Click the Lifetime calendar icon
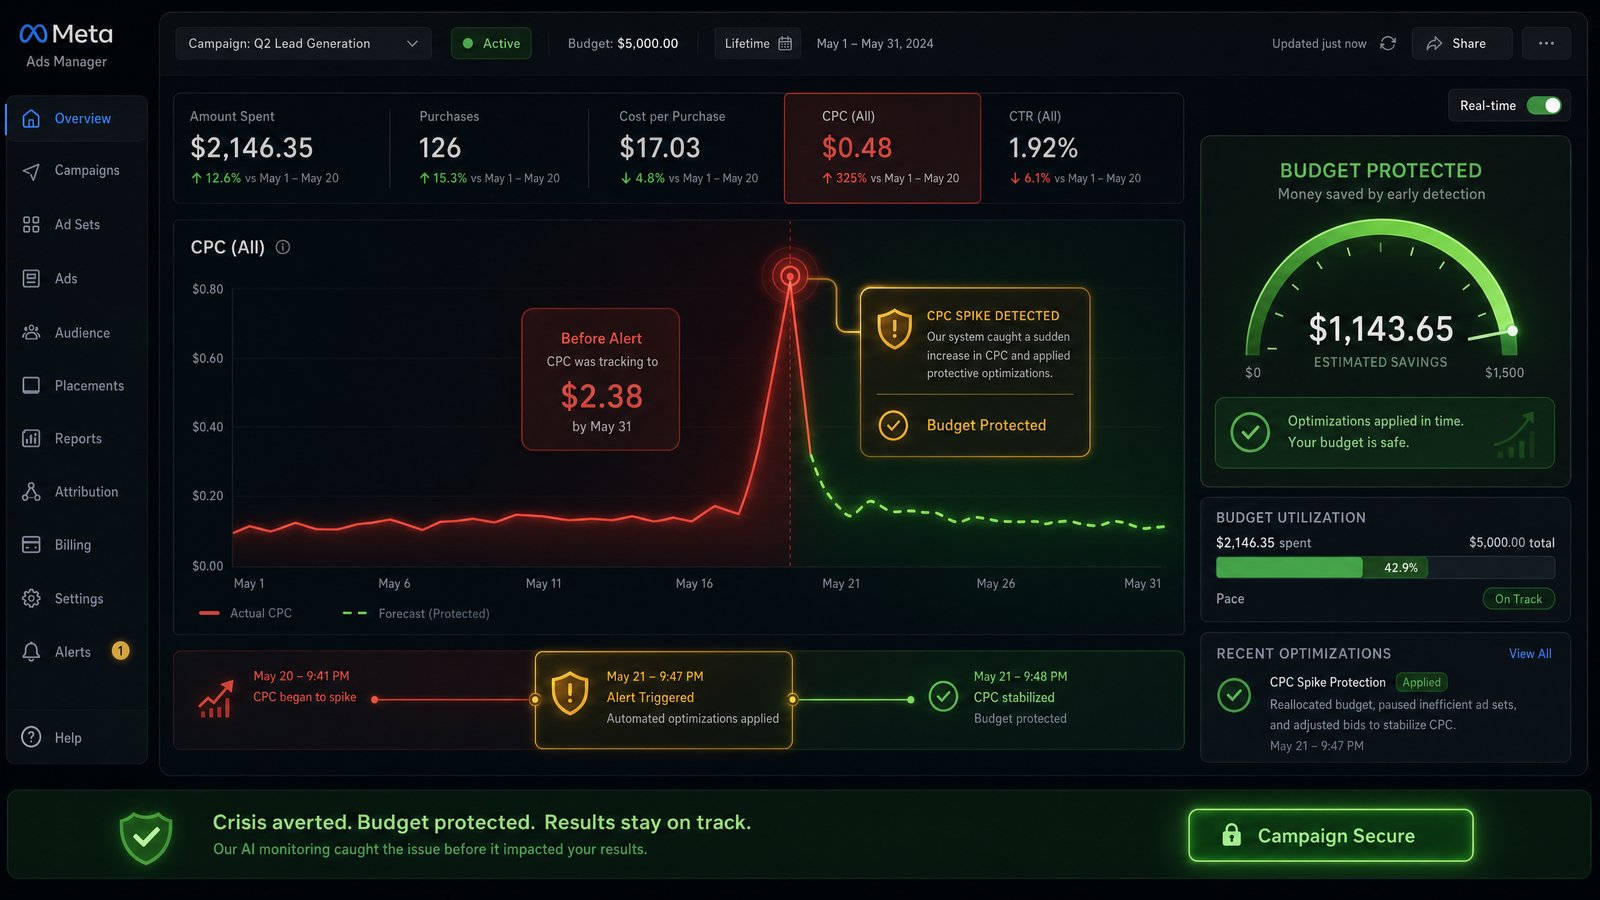Screen dimensions: 1600x900 785,43
